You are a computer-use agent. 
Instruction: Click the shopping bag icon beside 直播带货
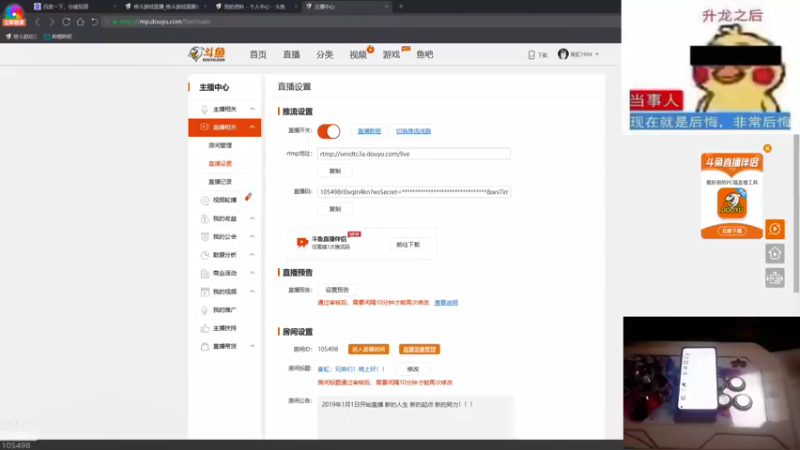(205, 346)
